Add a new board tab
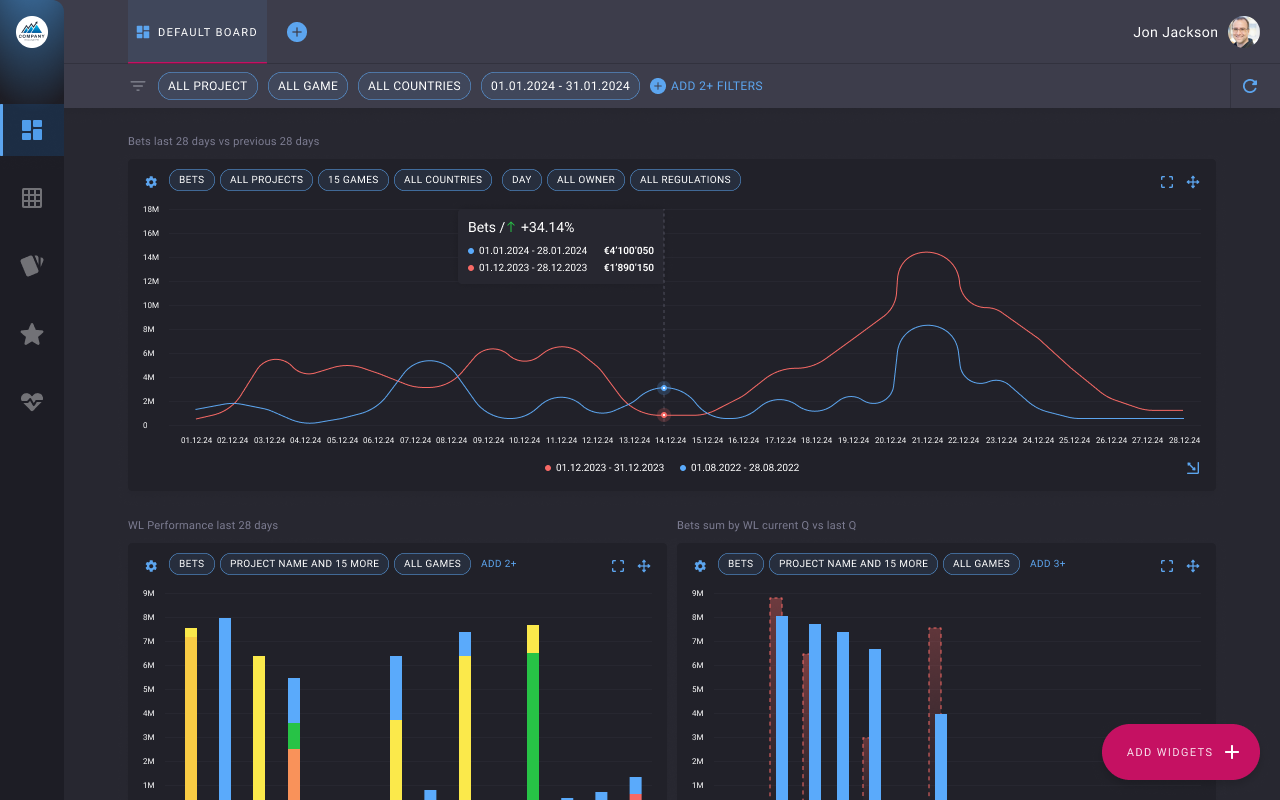This screenshot has width=1280, height=800. [x=297, y=32]
